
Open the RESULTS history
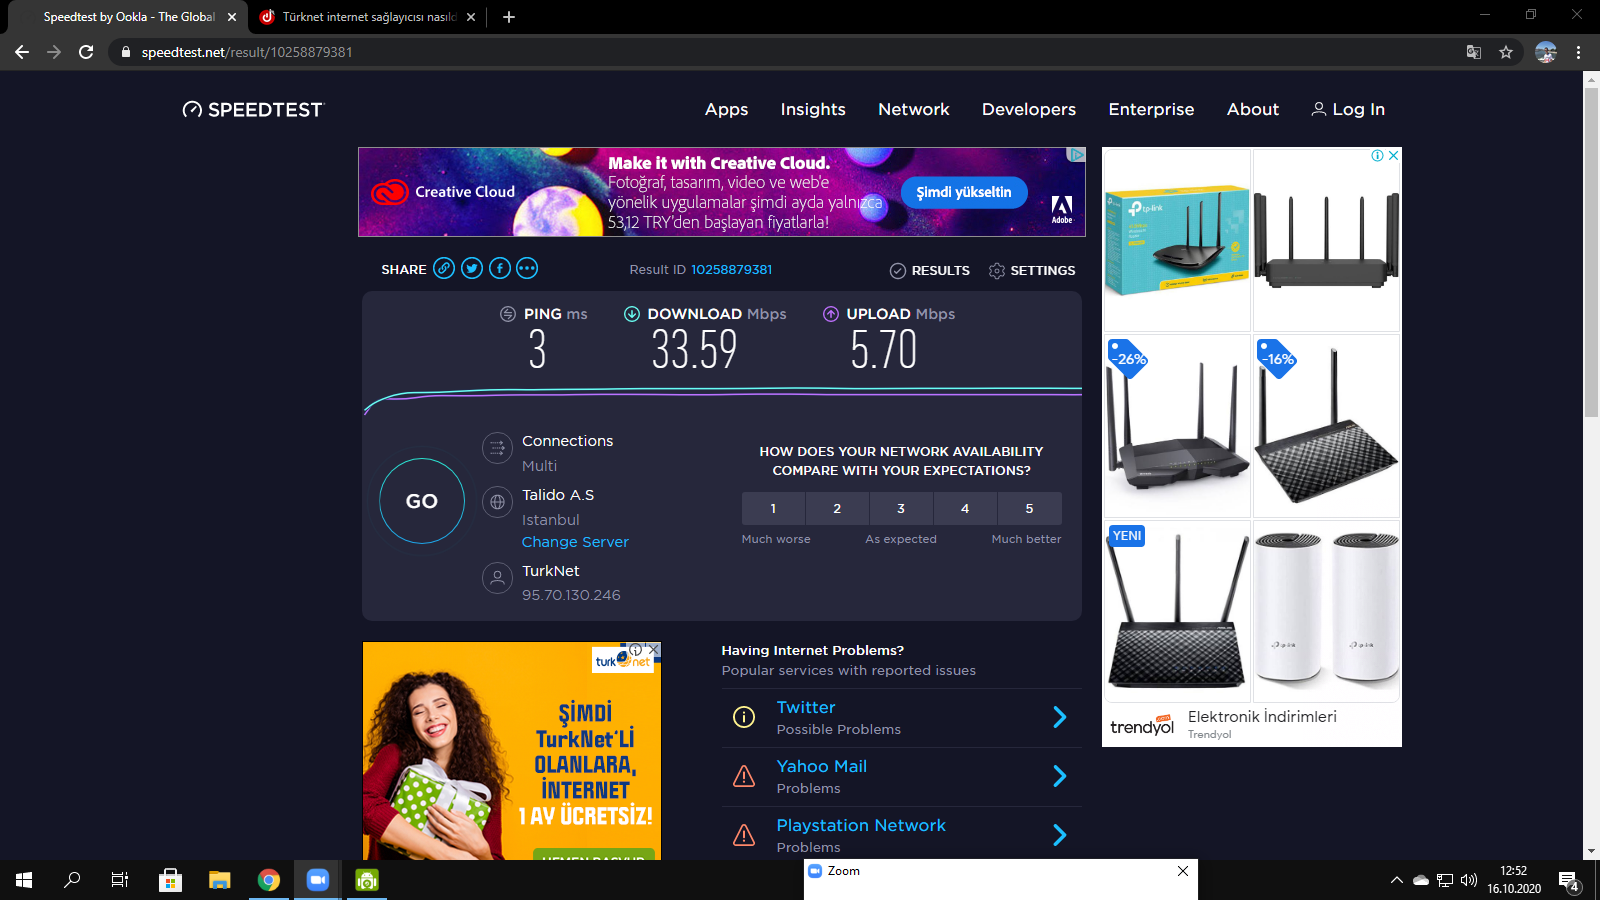930,270
